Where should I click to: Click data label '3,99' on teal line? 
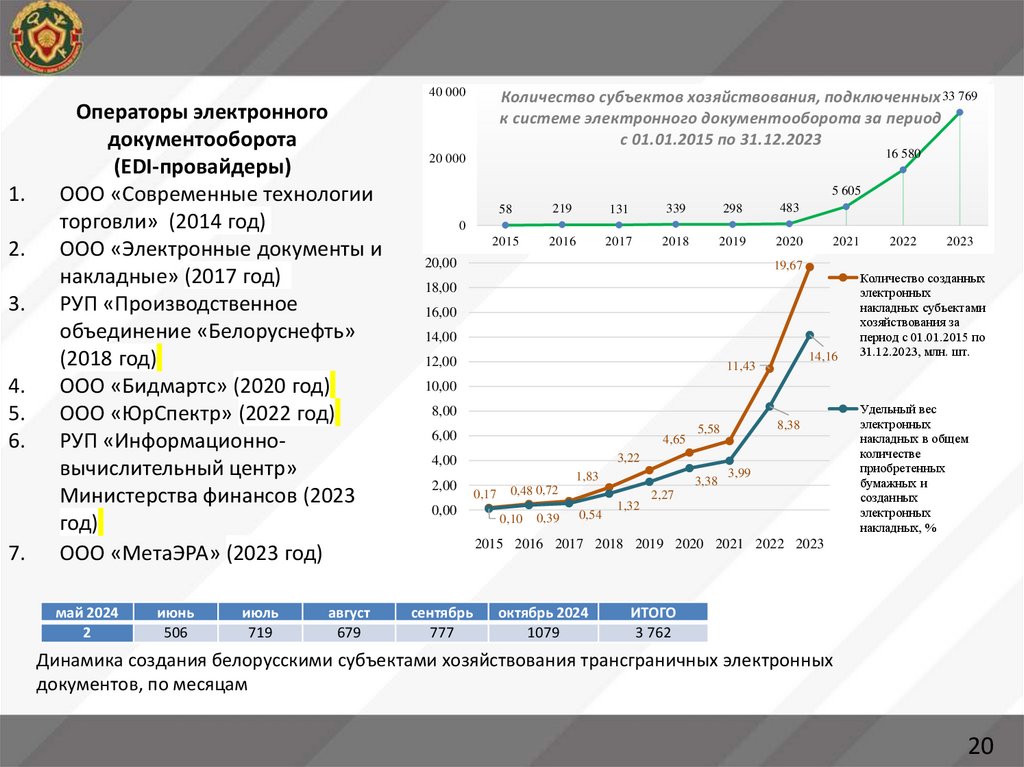(x=739, y=472)
